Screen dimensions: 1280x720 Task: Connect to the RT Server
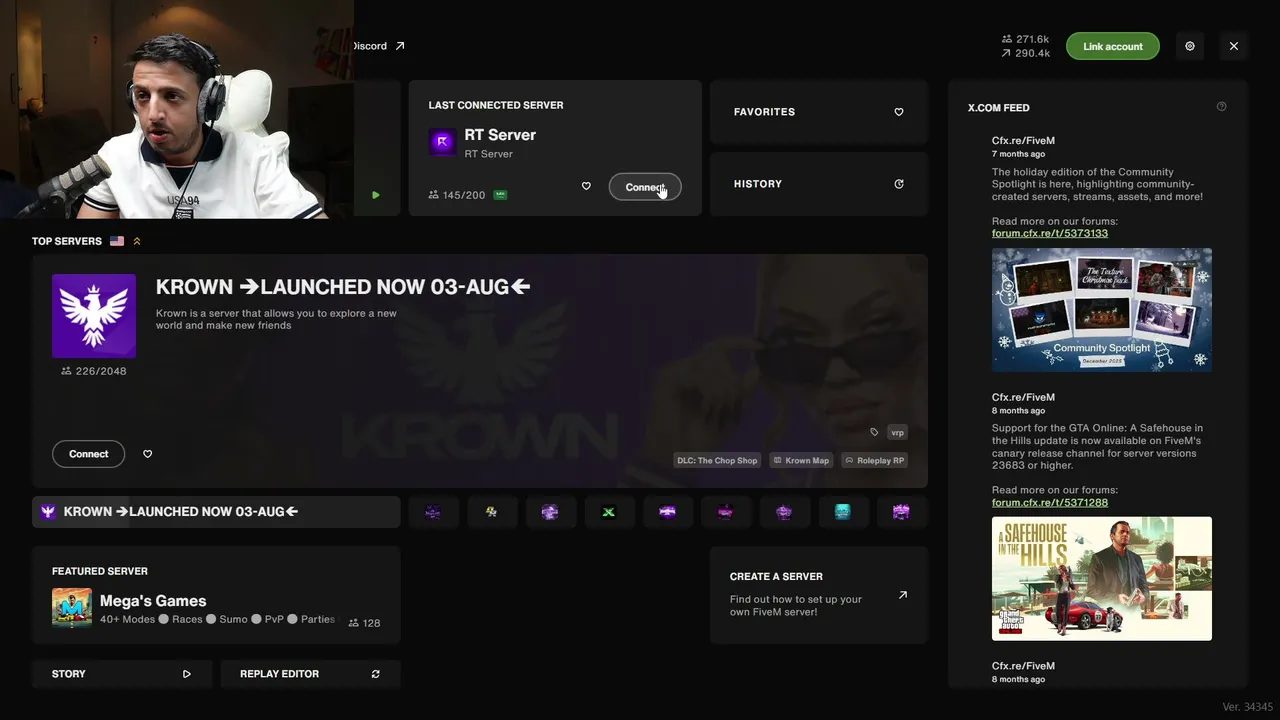(645, 187)
